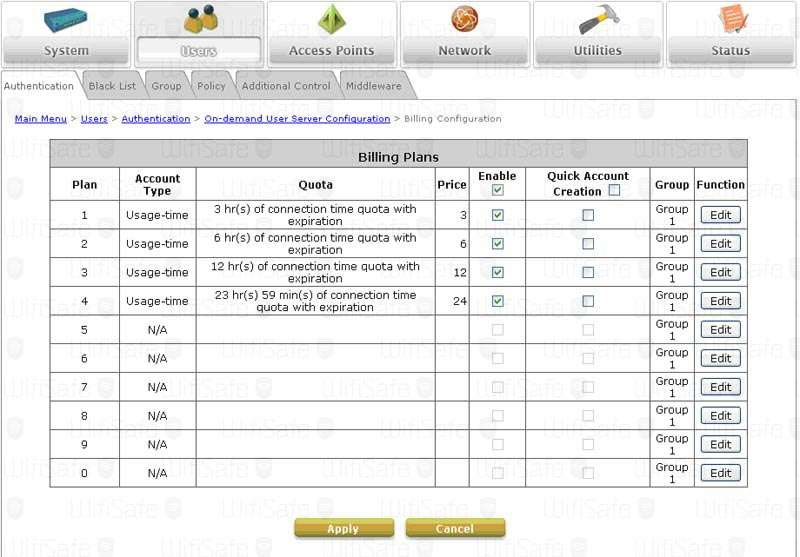The image size is (800, 557).
Task: Uncheck Enable for plan 4
Action: click(x=497, y=301)
